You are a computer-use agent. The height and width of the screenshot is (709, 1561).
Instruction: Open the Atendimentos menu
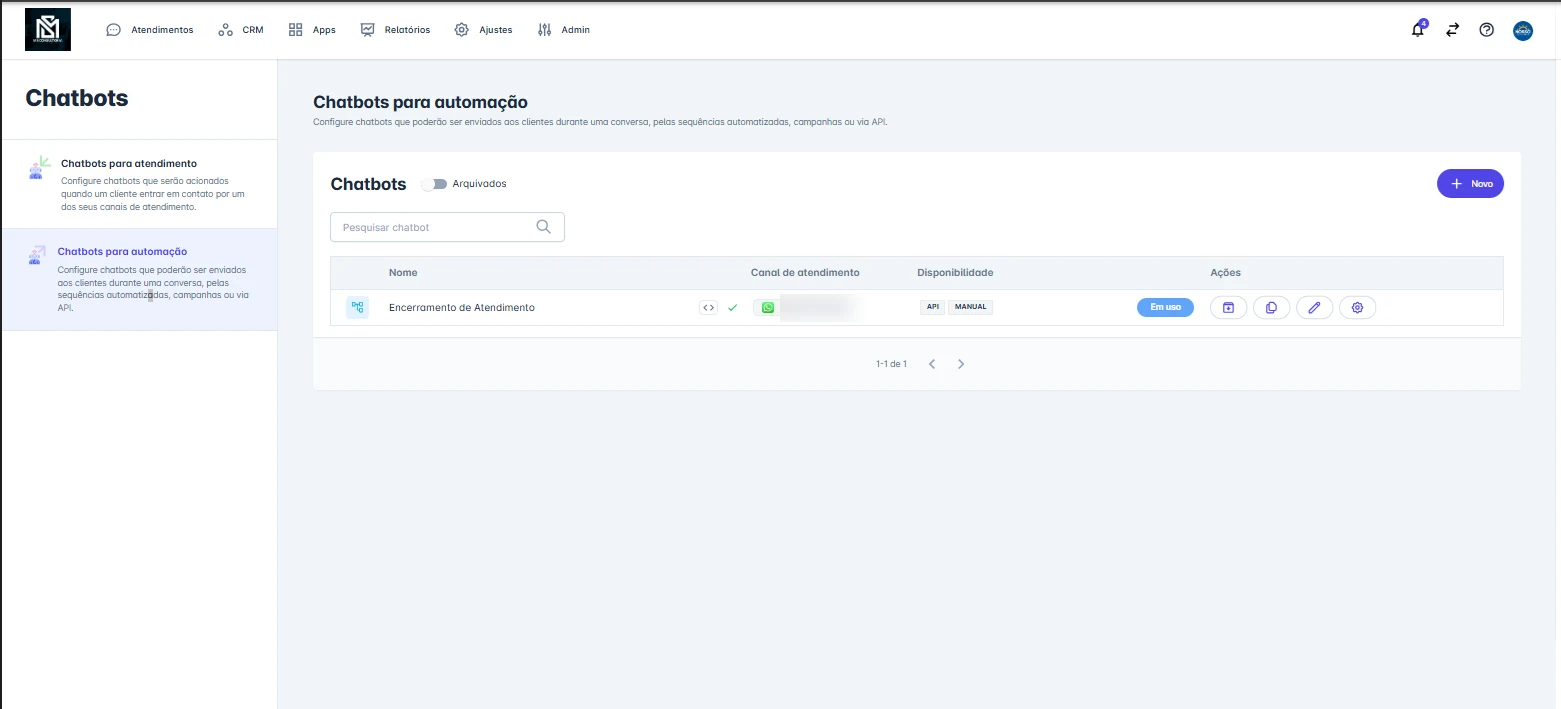[x=150, y=30]
